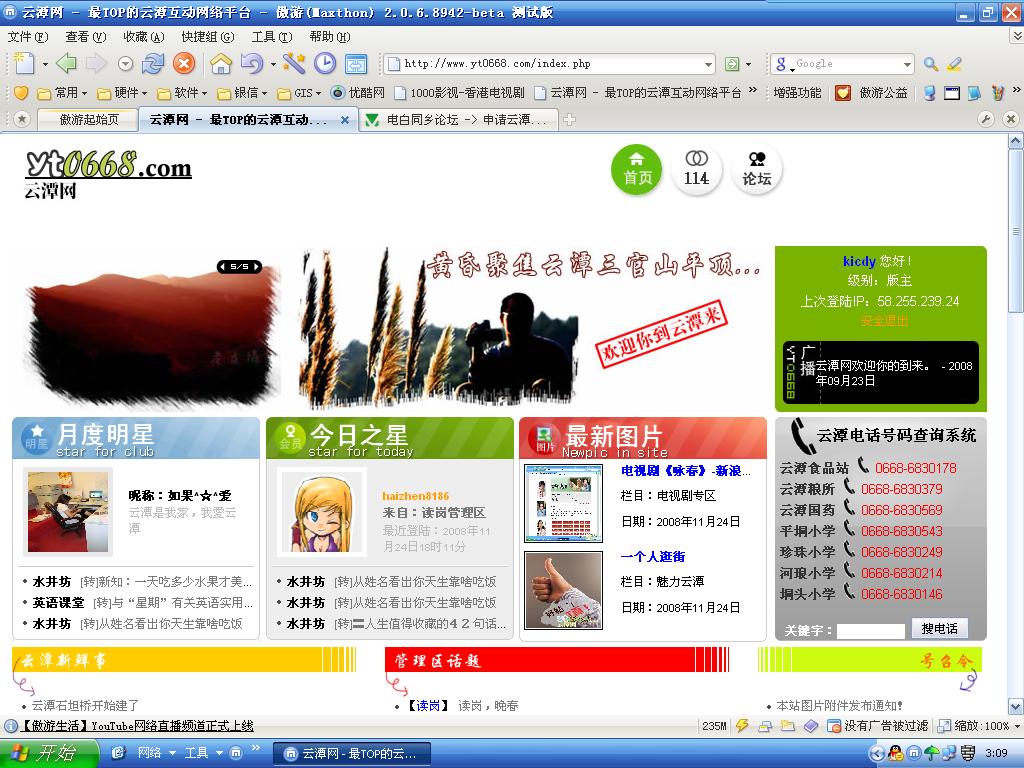Click the add new tab button
This screenshot has width=1024, height=768.
click(569, 120)
